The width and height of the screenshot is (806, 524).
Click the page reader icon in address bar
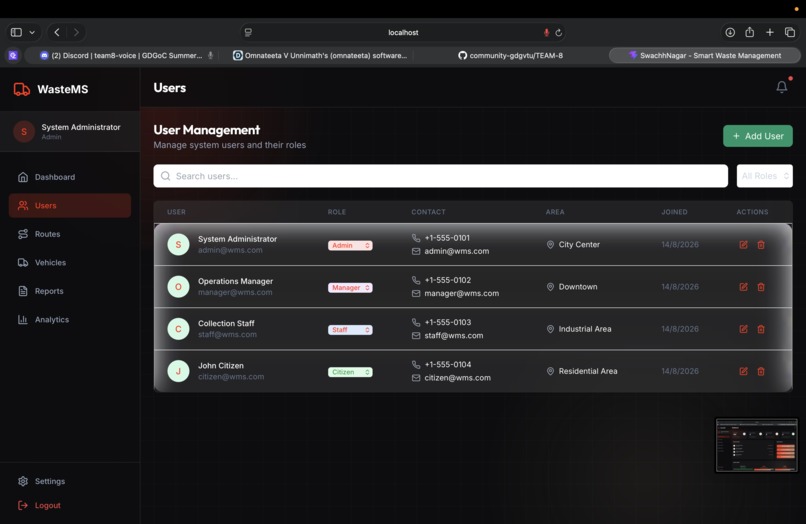click(x=248, y=32)
